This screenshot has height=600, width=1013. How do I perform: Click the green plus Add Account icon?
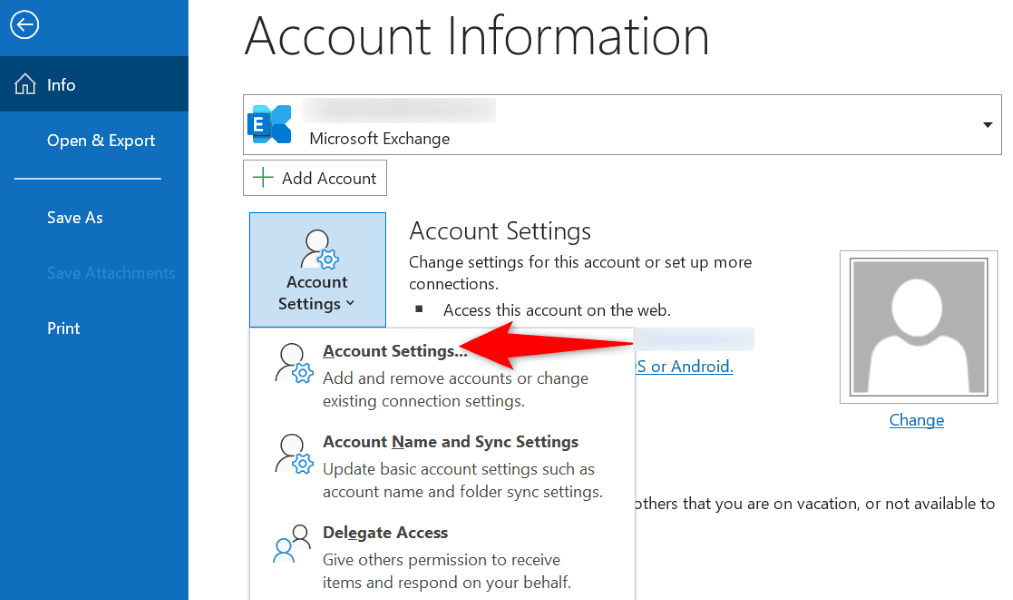pos(263,178)
